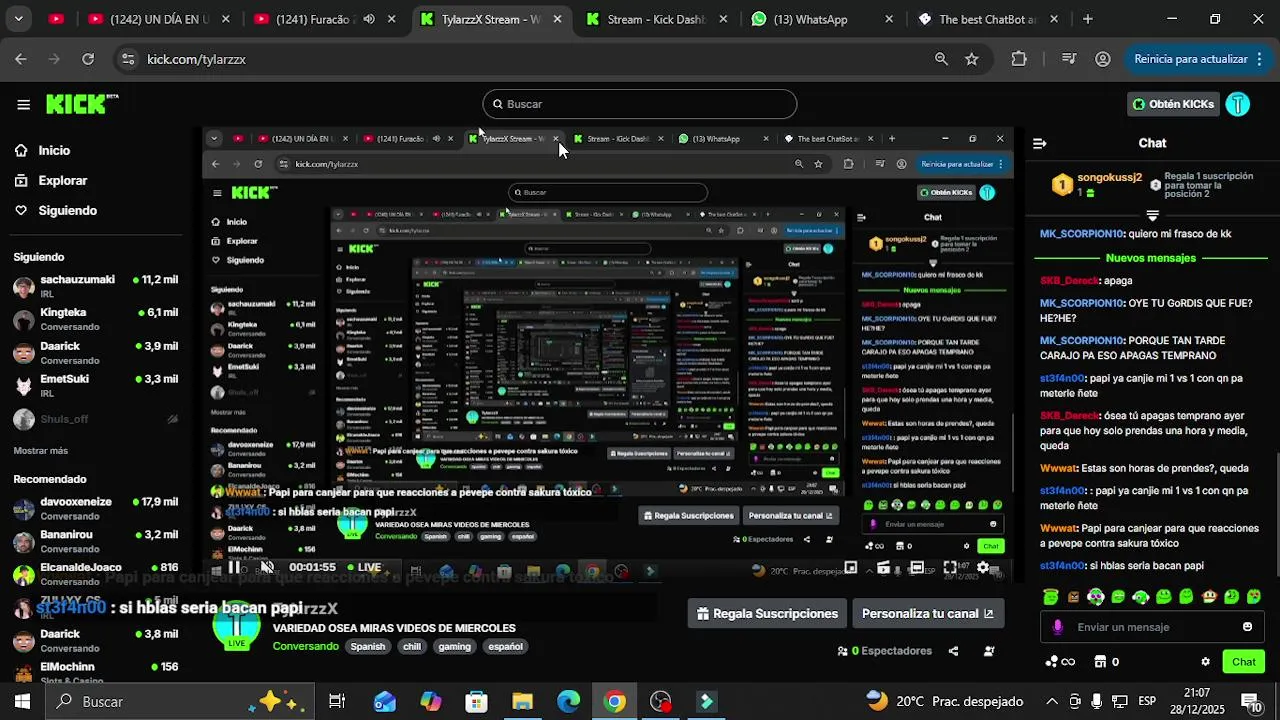Open stream player settings gear
The height and width of the screenshot is (720, 1280).
tap(983, 567)
